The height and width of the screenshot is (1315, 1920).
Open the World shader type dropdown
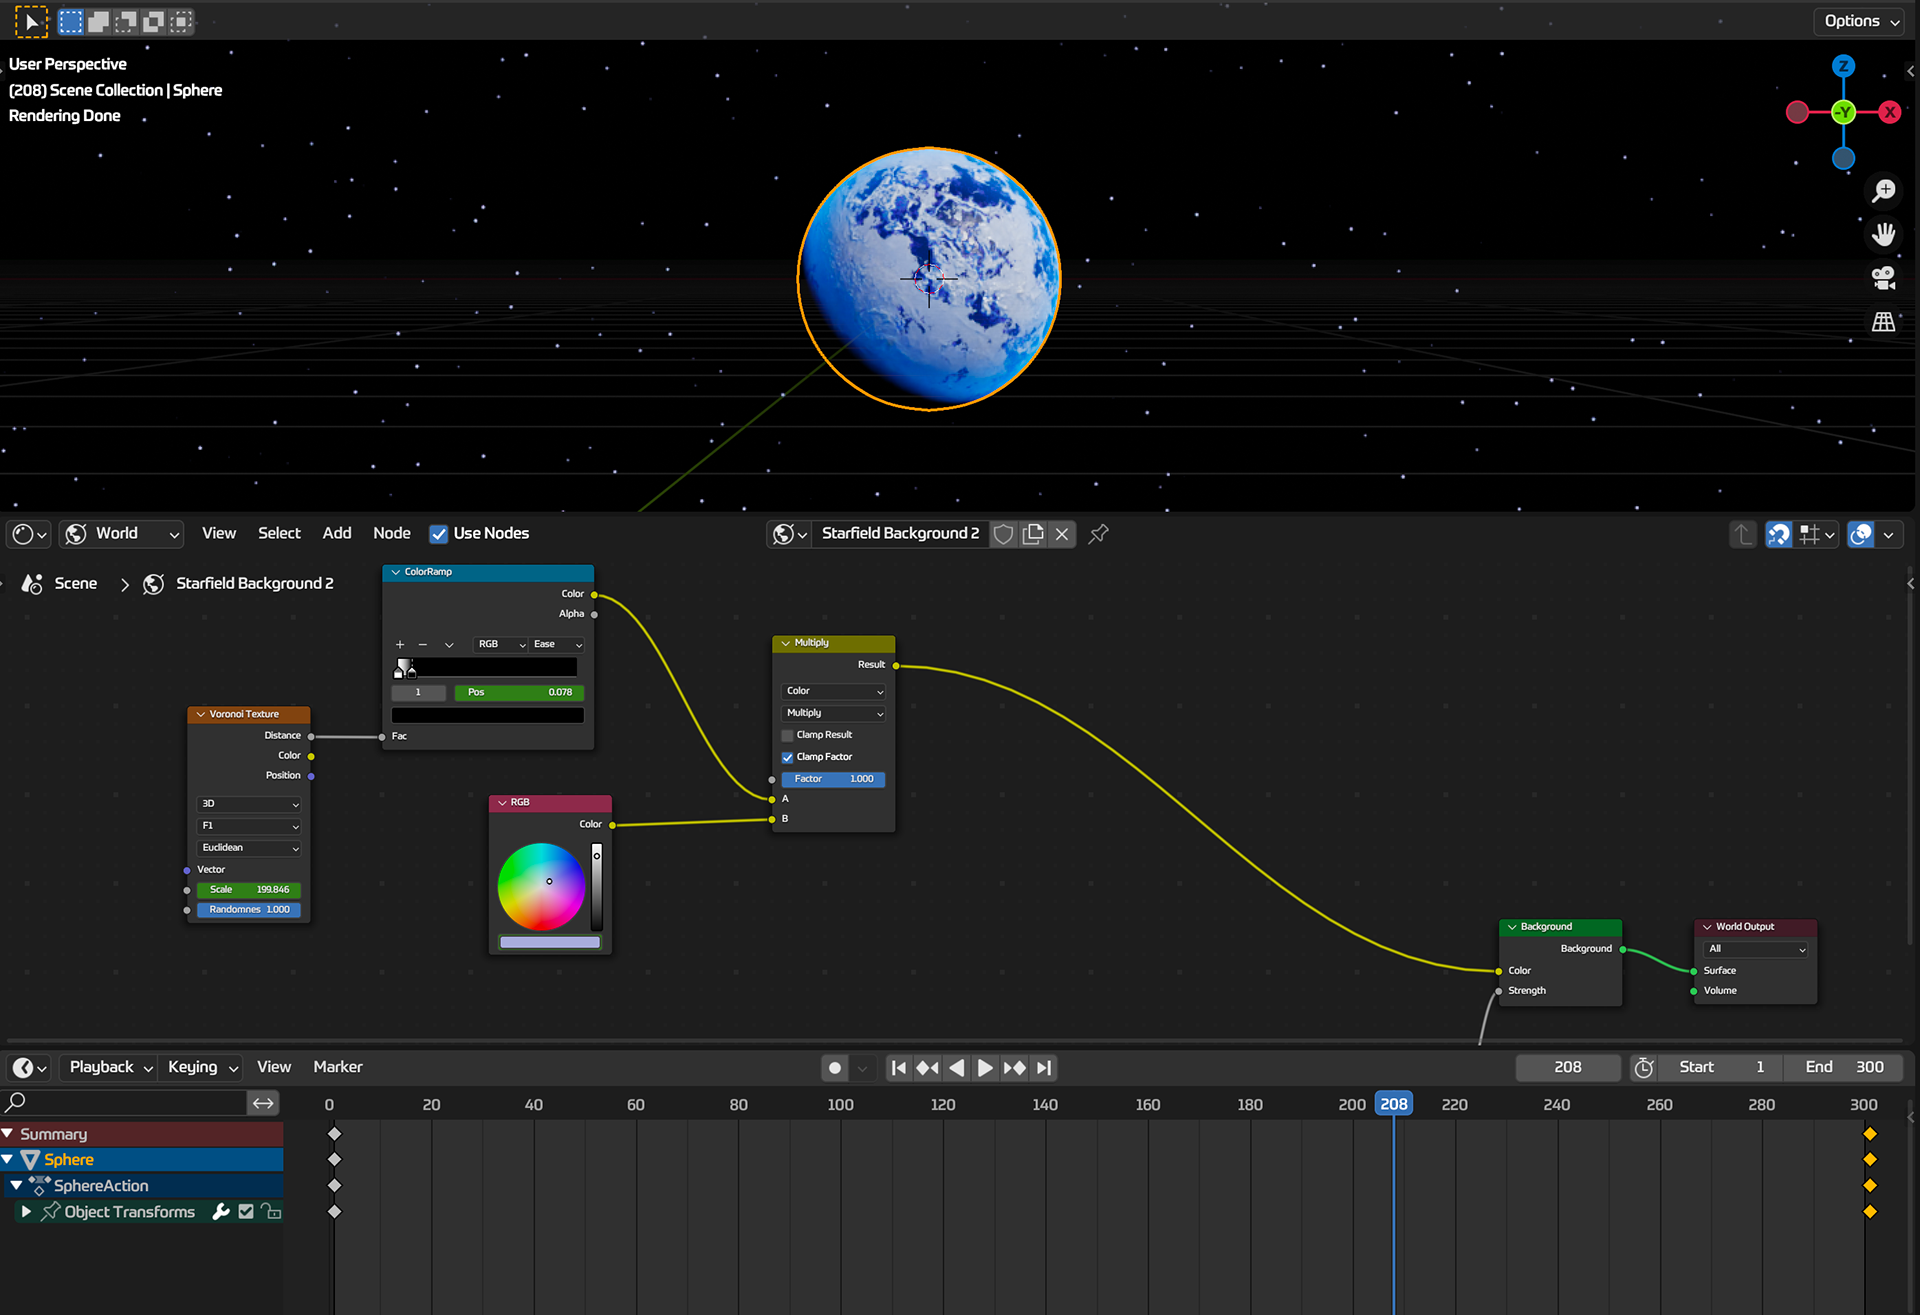click(122, 534)
